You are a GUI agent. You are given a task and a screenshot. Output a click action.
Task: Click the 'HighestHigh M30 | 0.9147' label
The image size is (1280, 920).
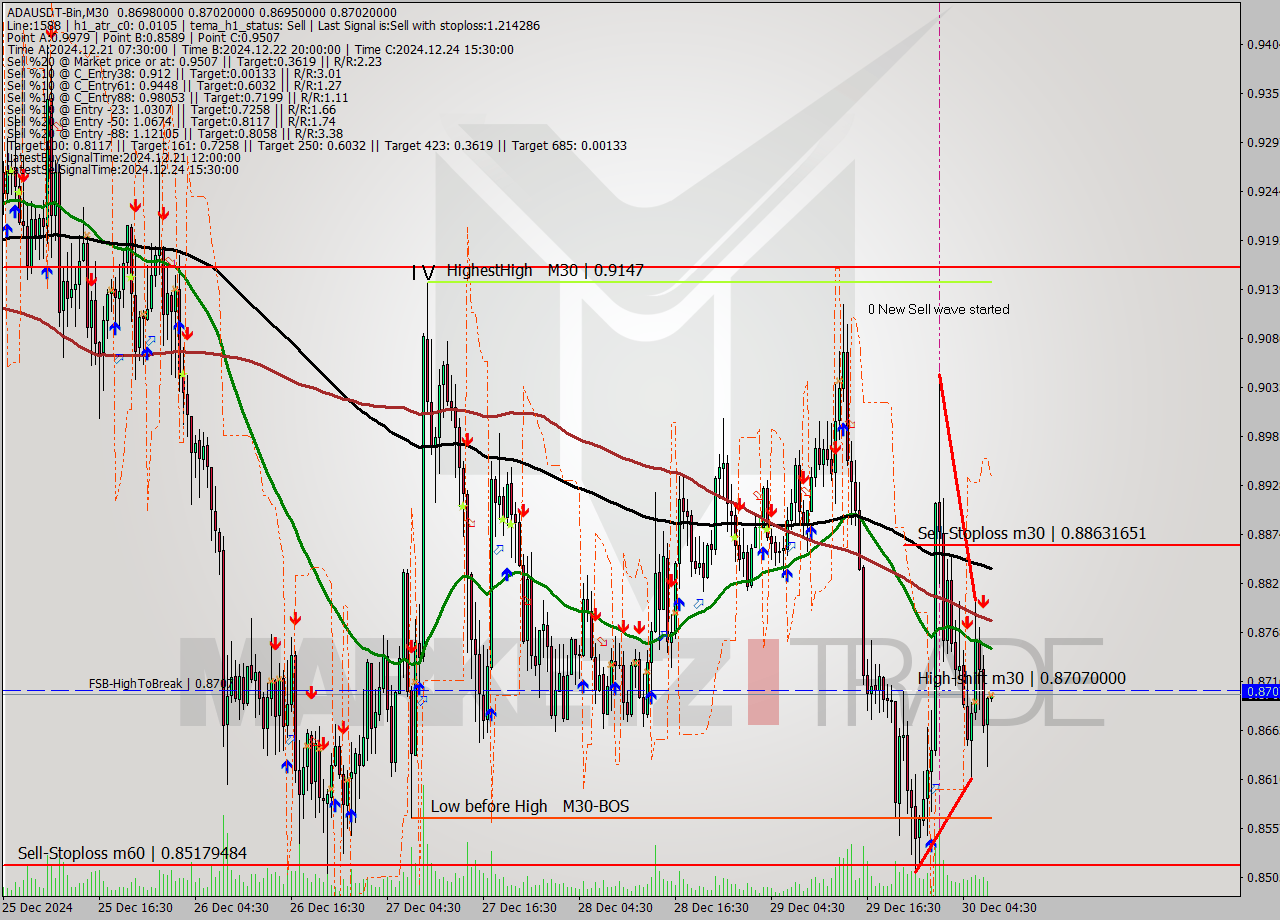[x=545, y=270]
